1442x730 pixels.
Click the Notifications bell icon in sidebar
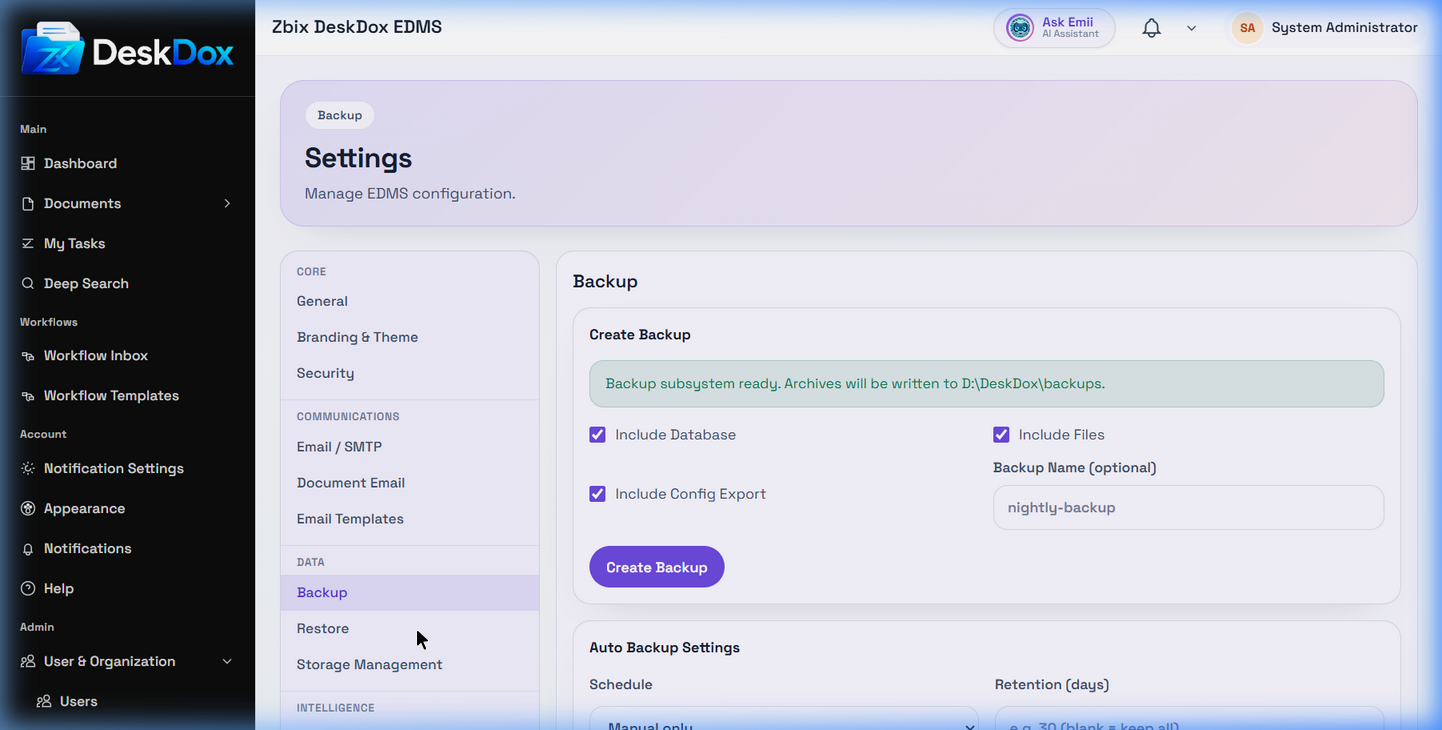[x=28, y=548]
